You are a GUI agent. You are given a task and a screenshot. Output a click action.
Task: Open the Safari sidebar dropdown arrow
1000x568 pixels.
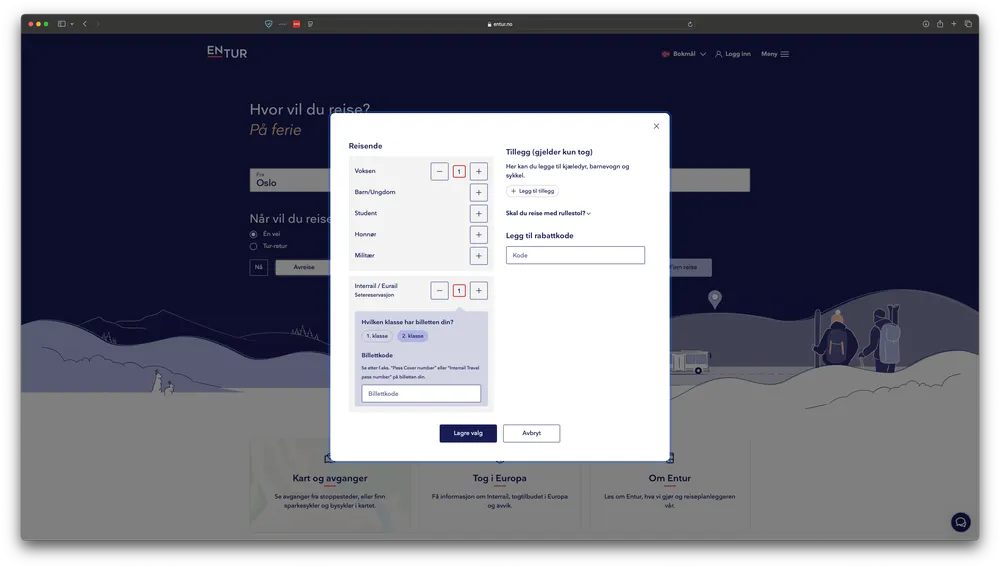(72, 24)
